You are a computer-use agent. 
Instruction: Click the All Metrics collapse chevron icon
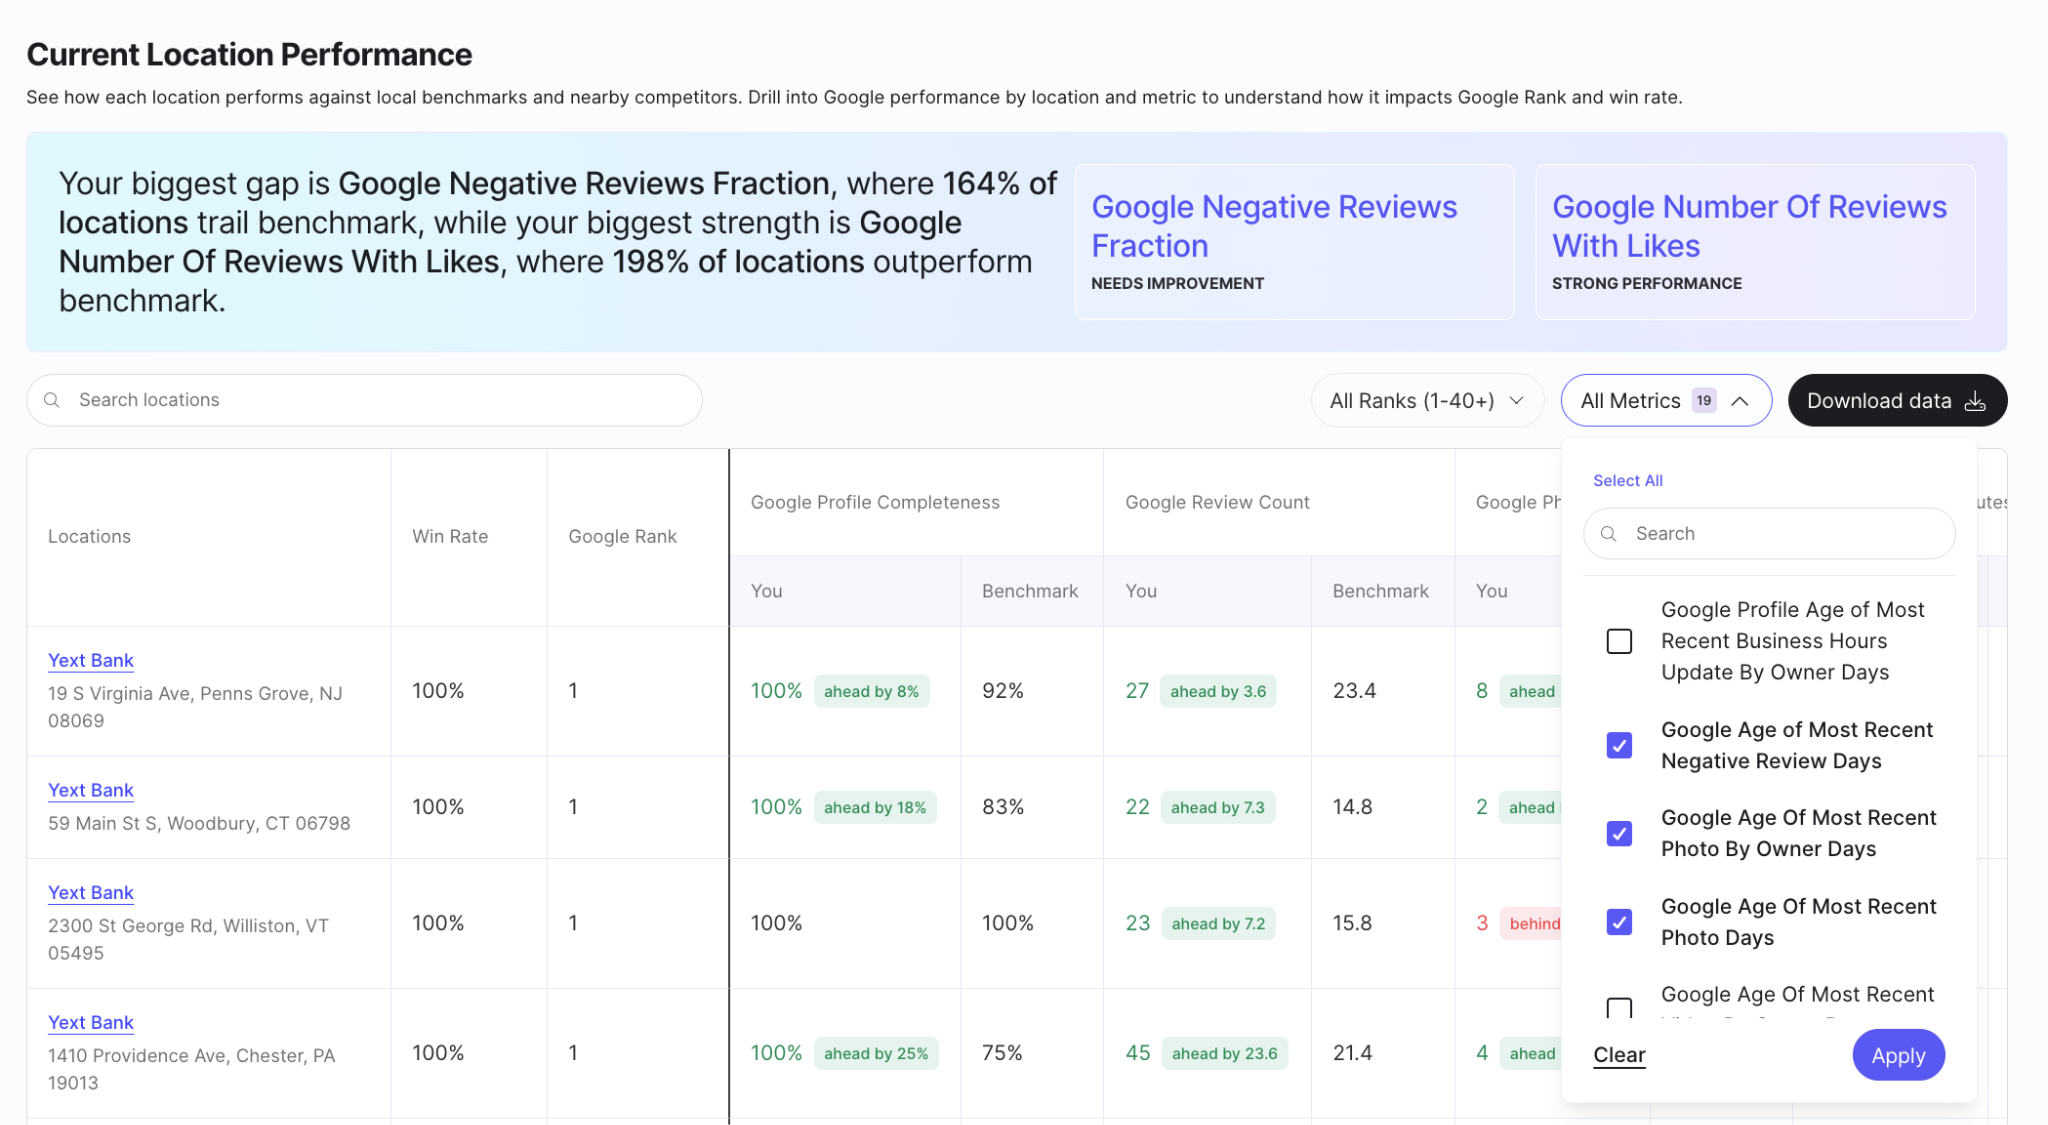click(1740, 401)
